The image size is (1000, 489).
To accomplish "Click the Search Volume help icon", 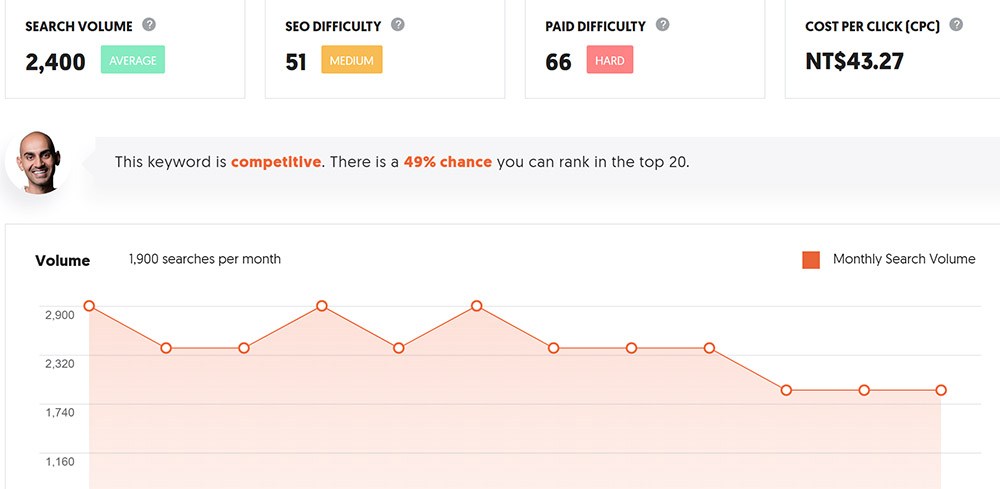I will point(149,25).
